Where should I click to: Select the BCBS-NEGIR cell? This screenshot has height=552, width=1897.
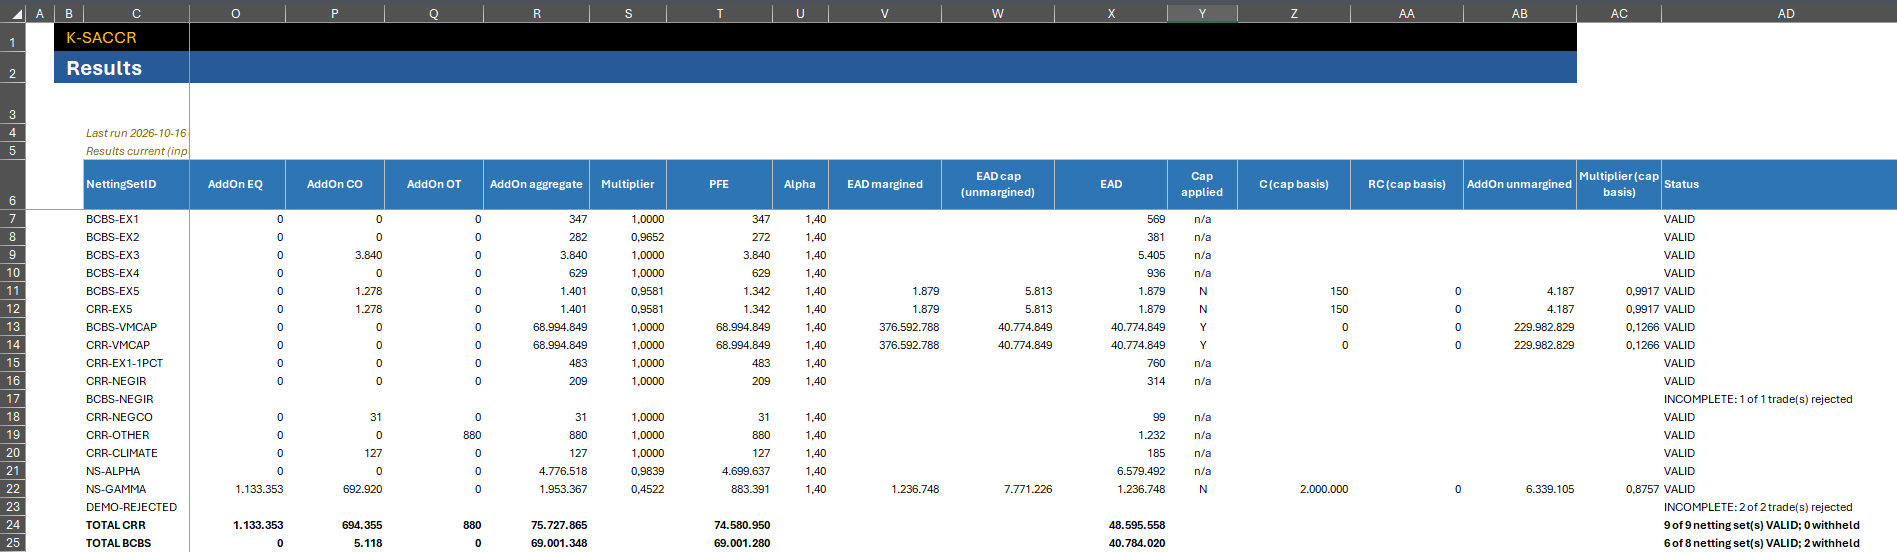tap(136, 399)
